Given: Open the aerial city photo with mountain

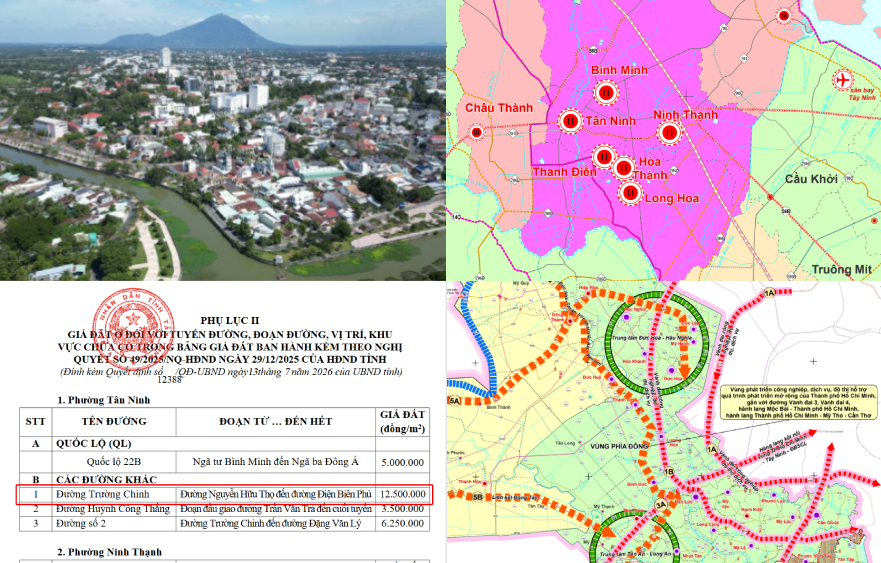Looking at the screenshot, I should pos(222,140).
